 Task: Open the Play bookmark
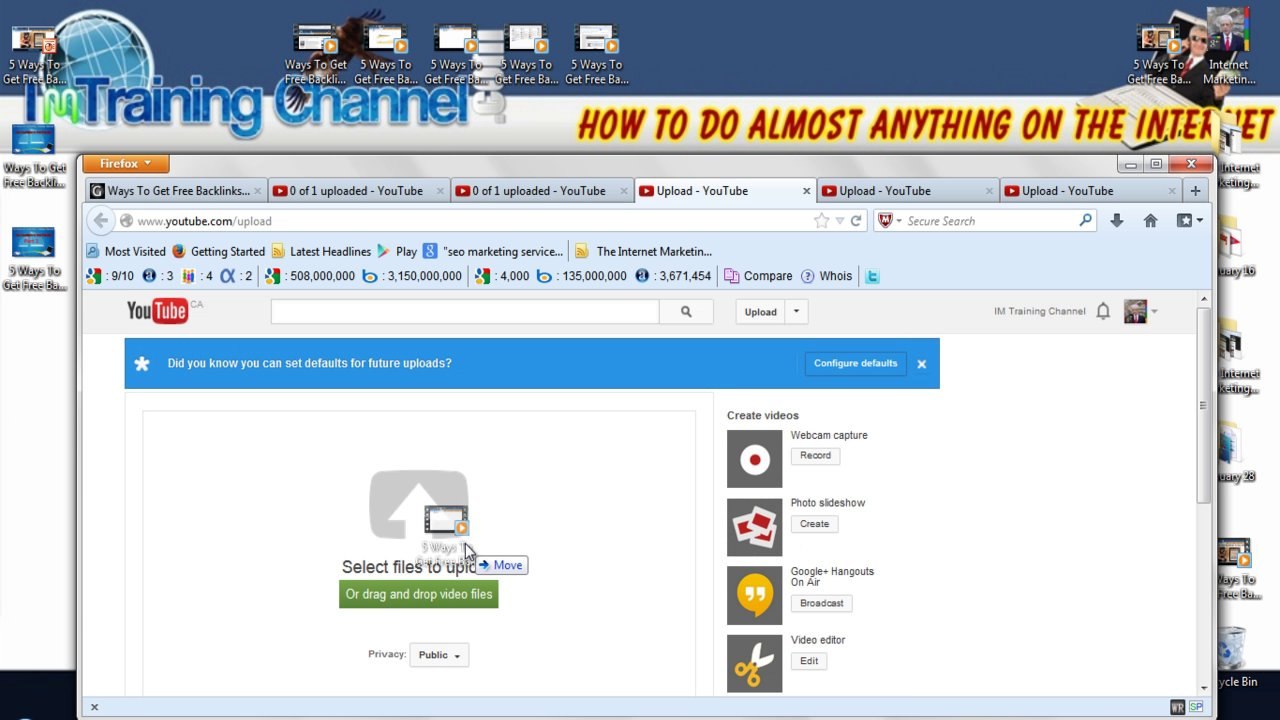point(397,251)
